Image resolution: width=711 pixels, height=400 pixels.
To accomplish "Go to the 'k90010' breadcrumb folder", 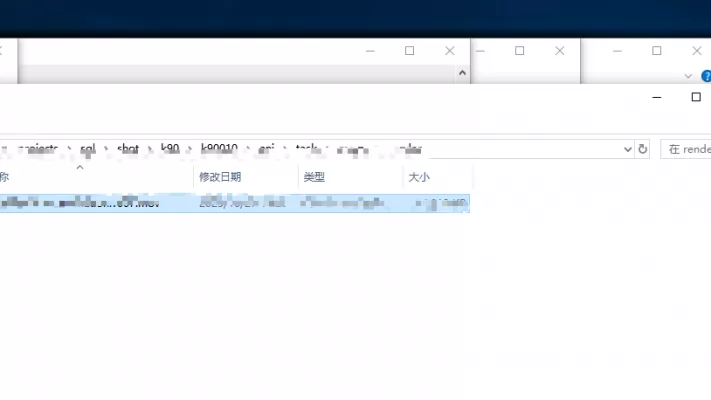I will coord(219,148).
